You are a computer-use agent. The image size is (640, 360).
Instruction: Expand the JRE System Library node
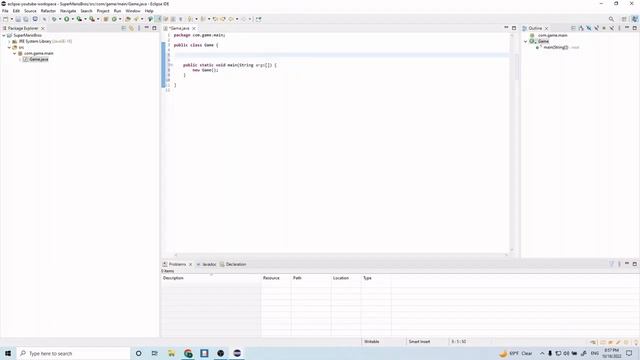tap(9, 42)
